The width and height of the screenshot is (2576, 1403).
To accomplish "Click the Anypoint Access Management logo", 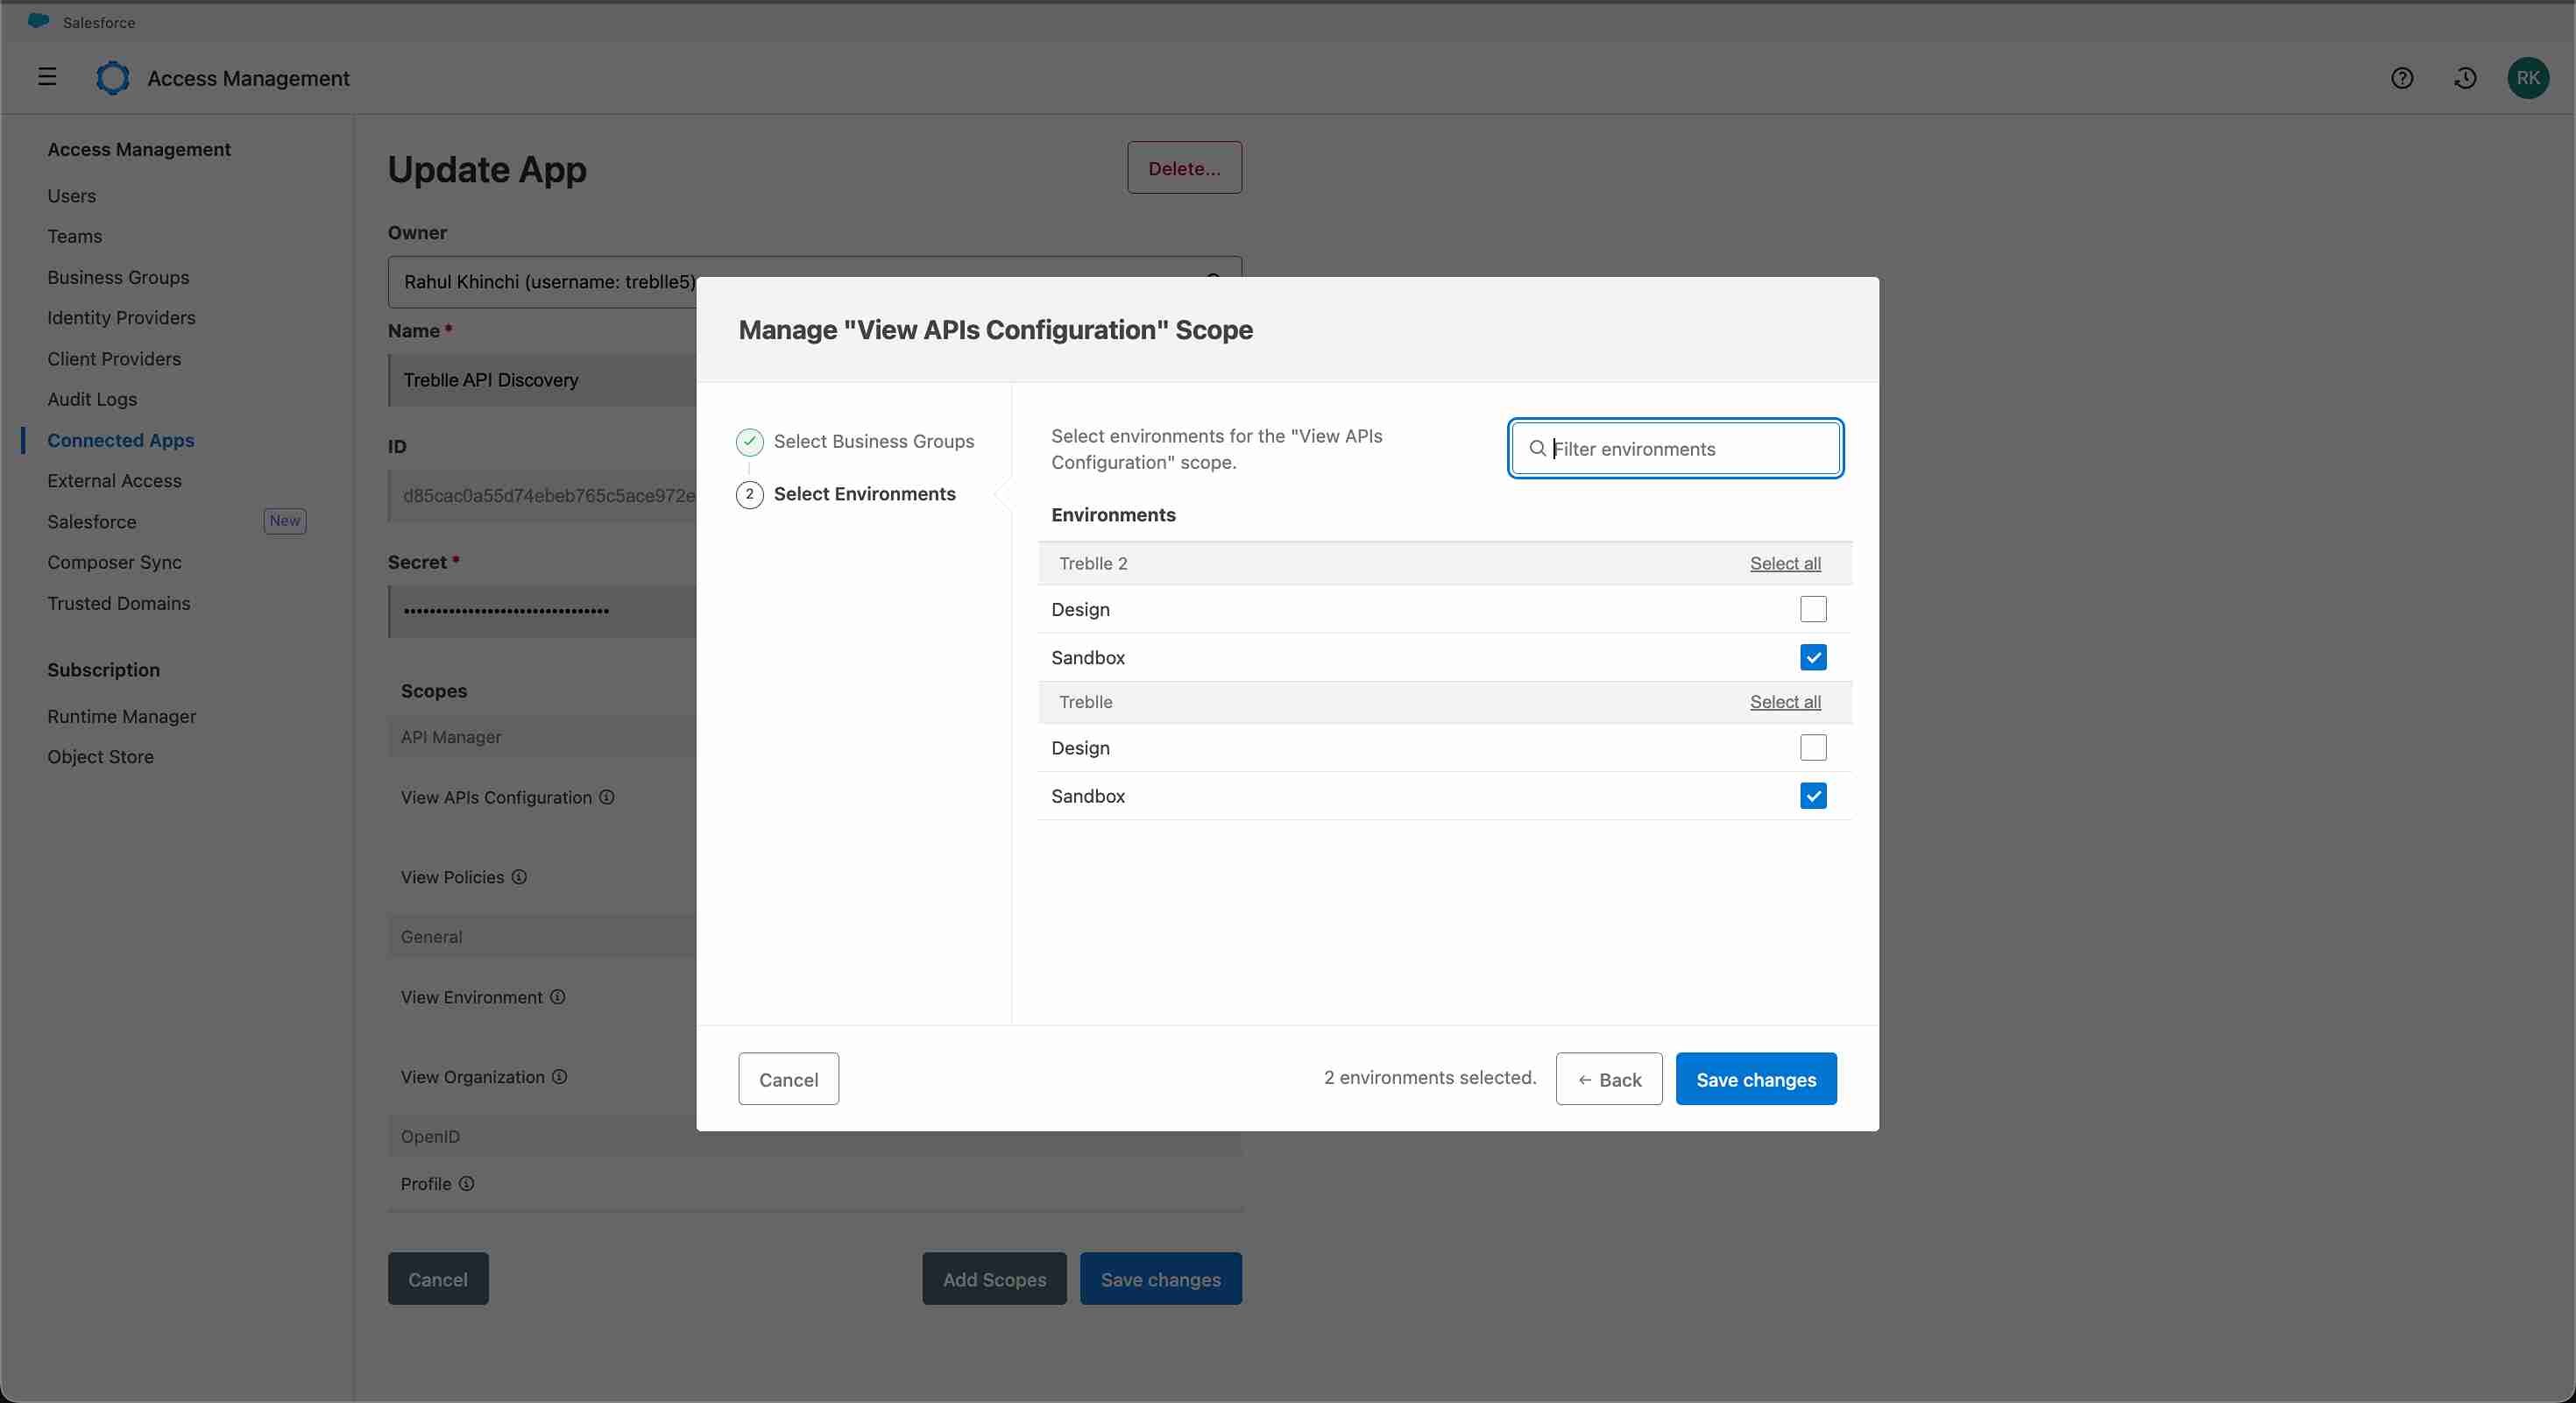I will (x=113, y=78).
